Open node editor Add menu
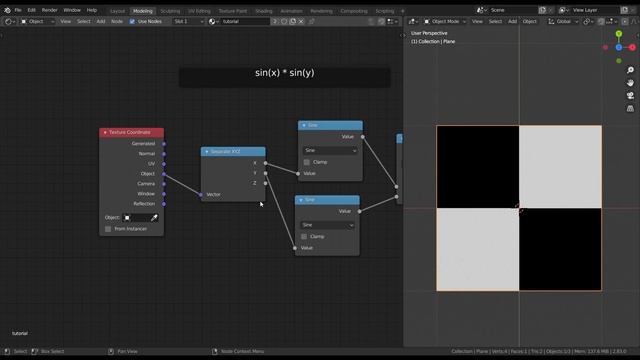 pyautogui.click(x=101, y=22)
